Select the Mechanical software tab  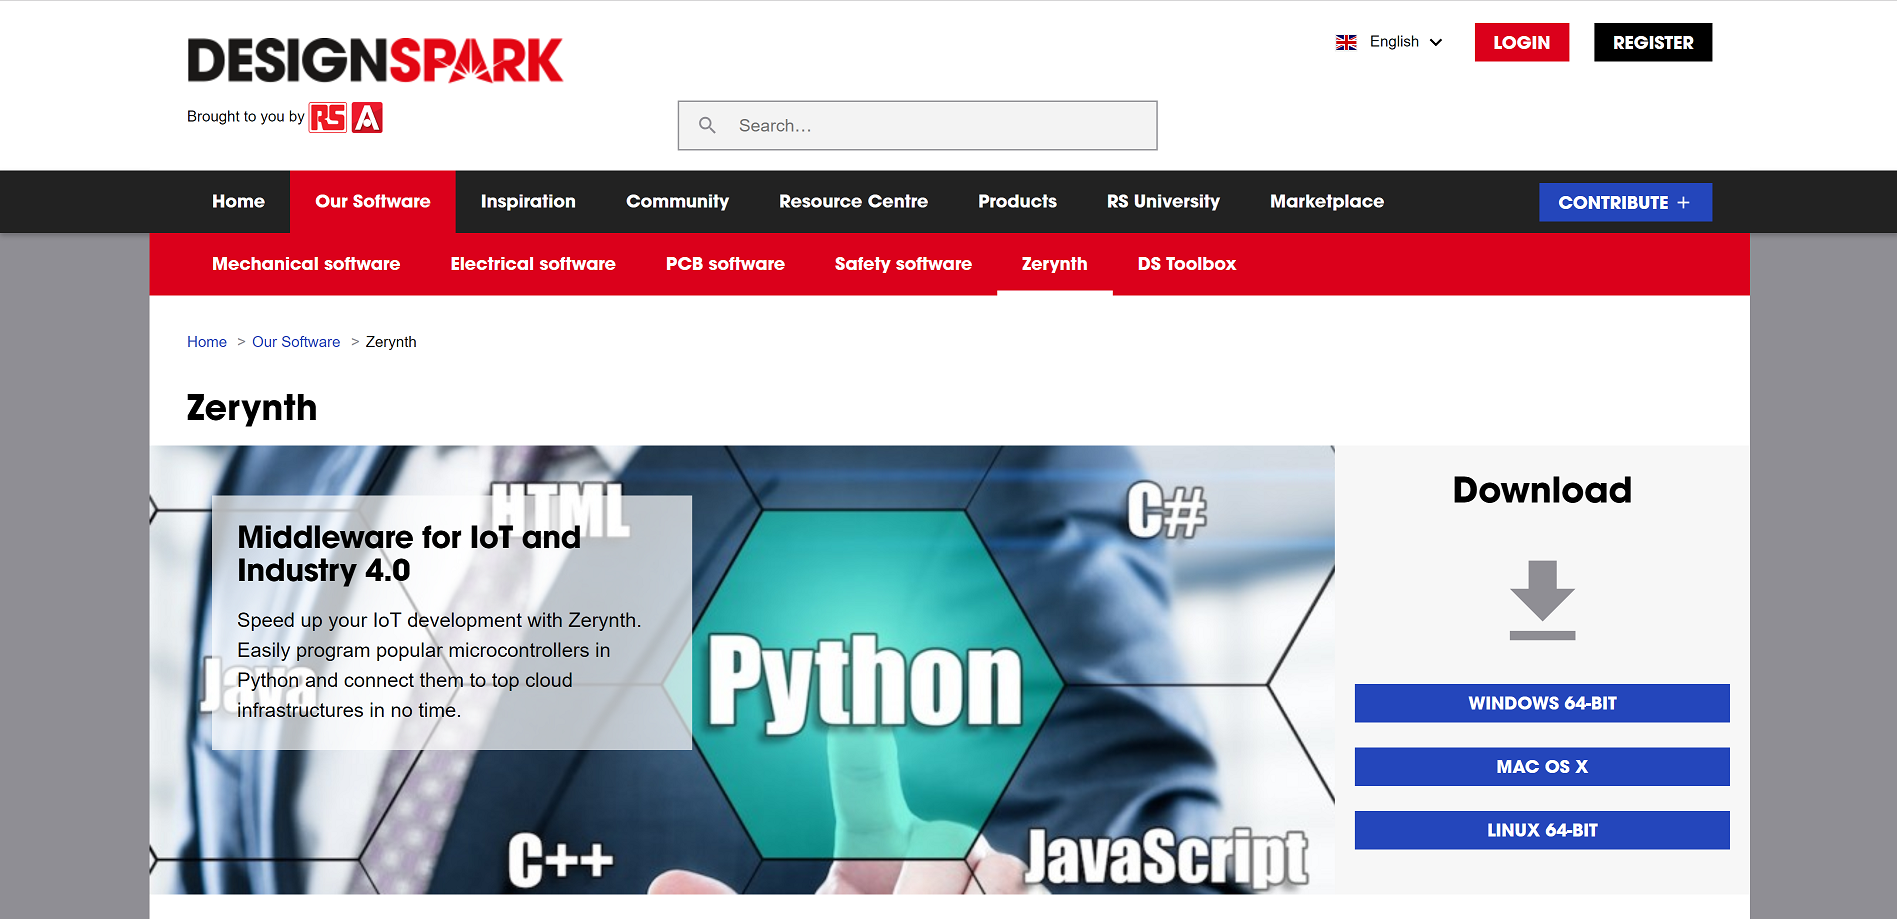tap(306, 264)
